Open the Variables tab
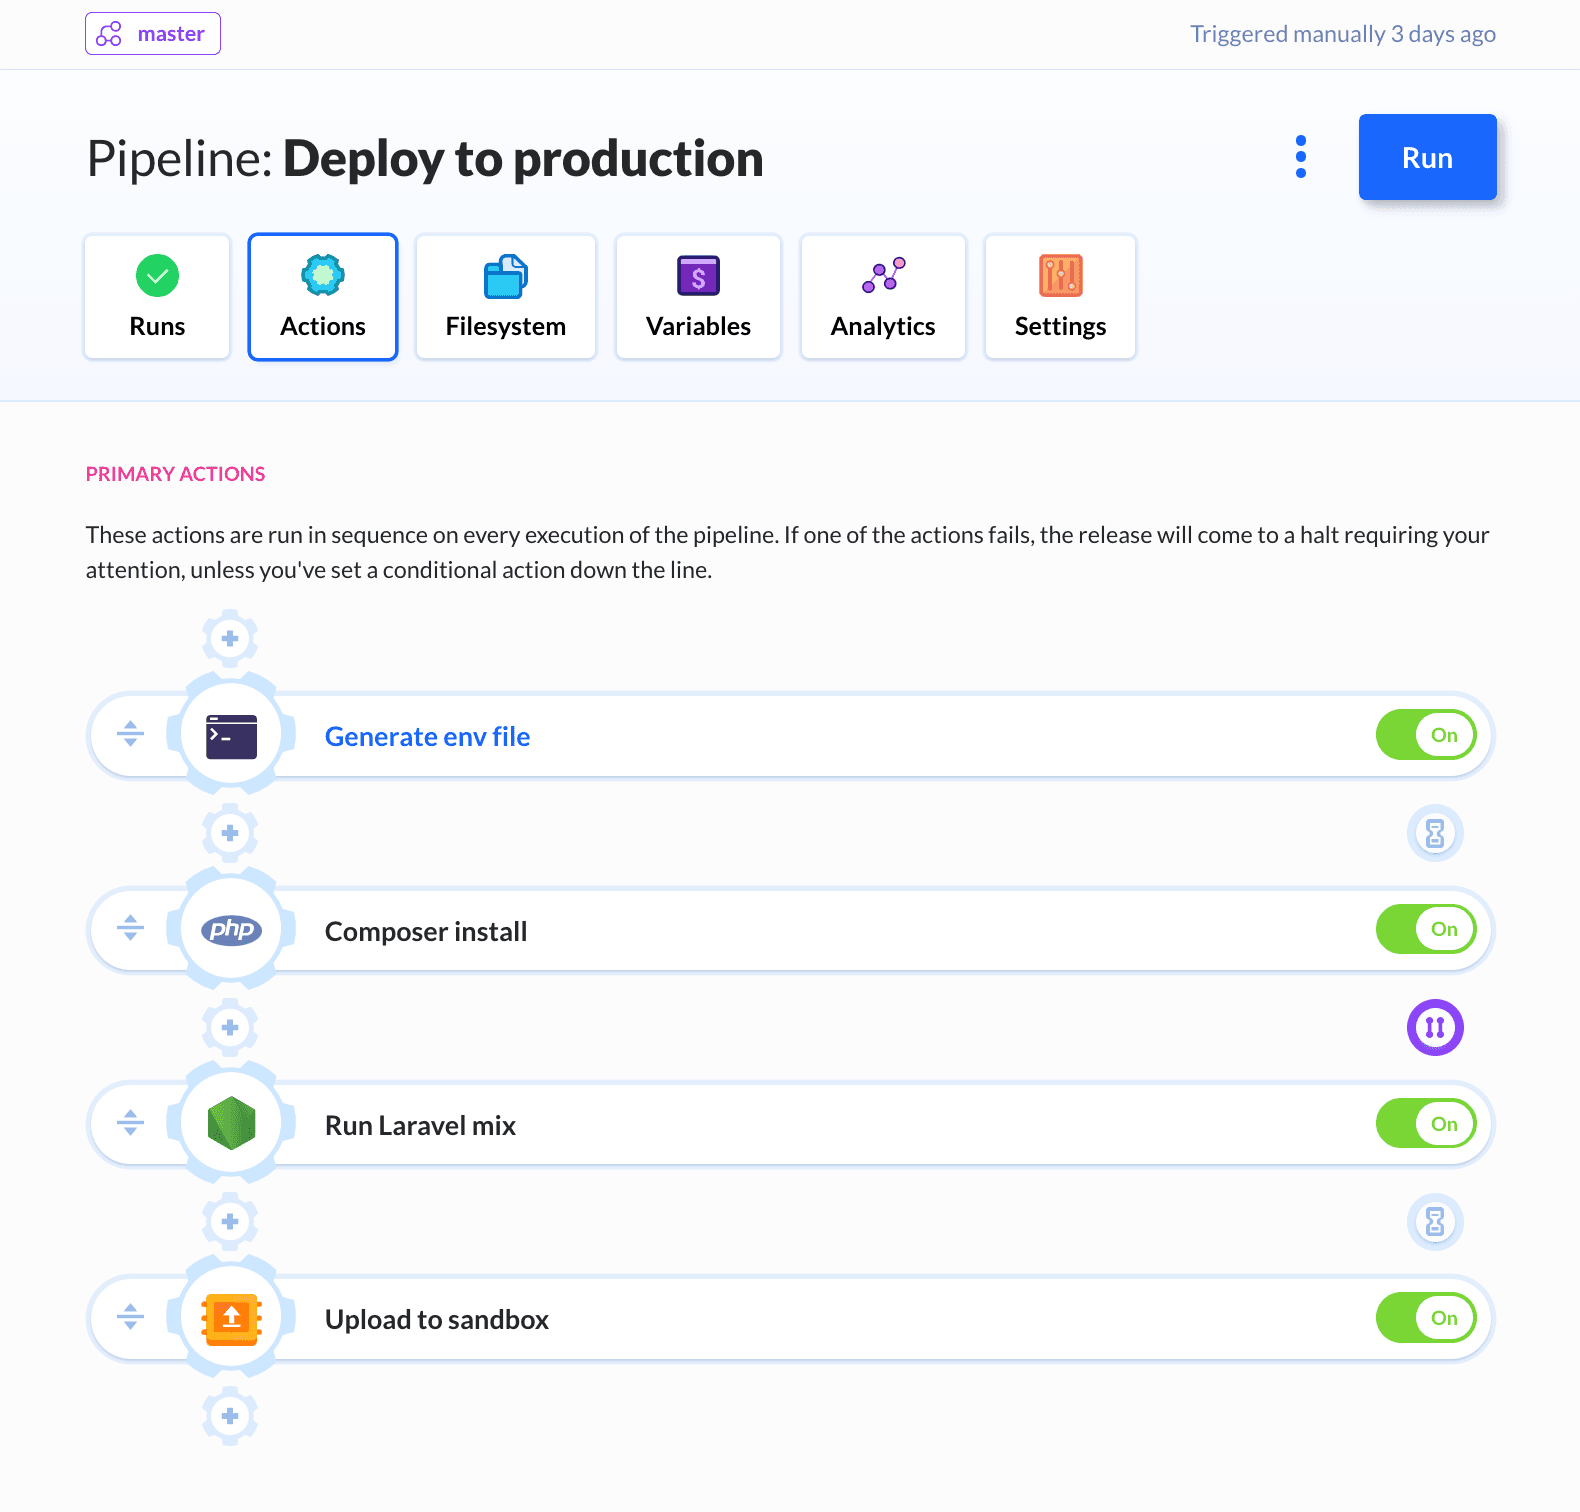This screenshot has width=1580, height=1512. pyautogui.click(x=698, y=297)
